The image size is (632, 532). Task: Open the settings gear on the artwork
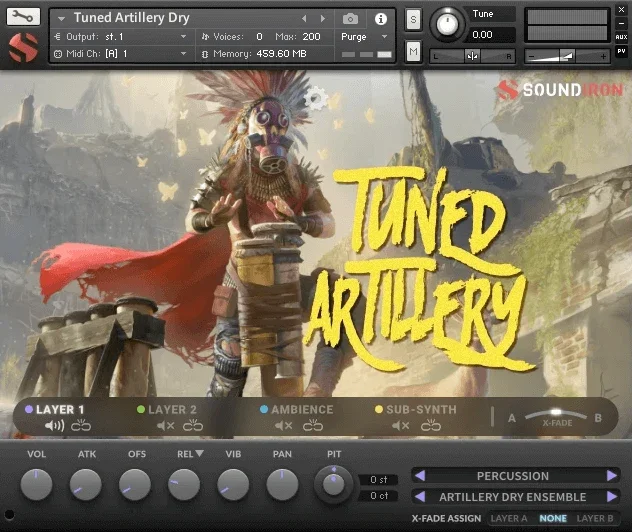pos(316,98)
